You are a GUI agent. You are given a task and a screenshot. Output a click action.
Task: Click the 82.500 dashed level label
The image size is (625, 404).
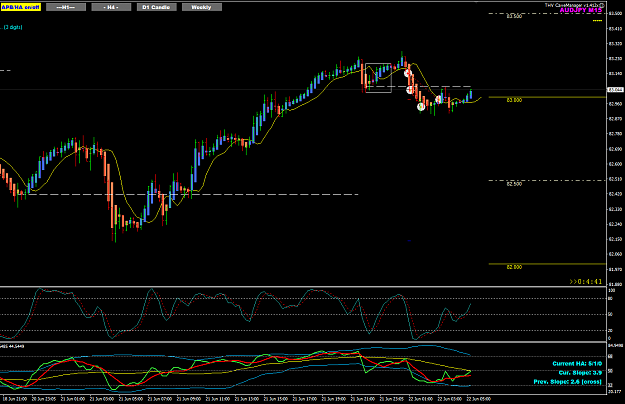(x=514, y=184)
